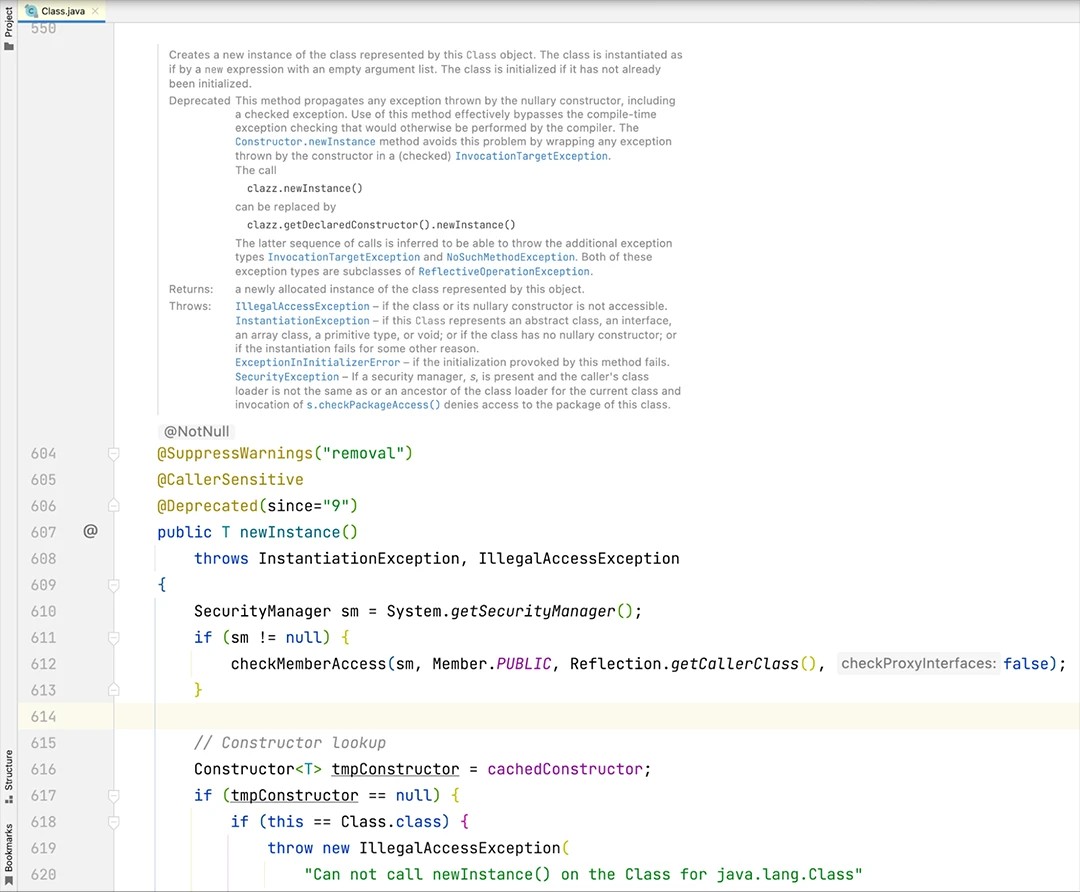This screenshot has height=892, width=1080.
Task: Click the 'Can not call newInstance()' string
Action: click(x=583, y=874)
